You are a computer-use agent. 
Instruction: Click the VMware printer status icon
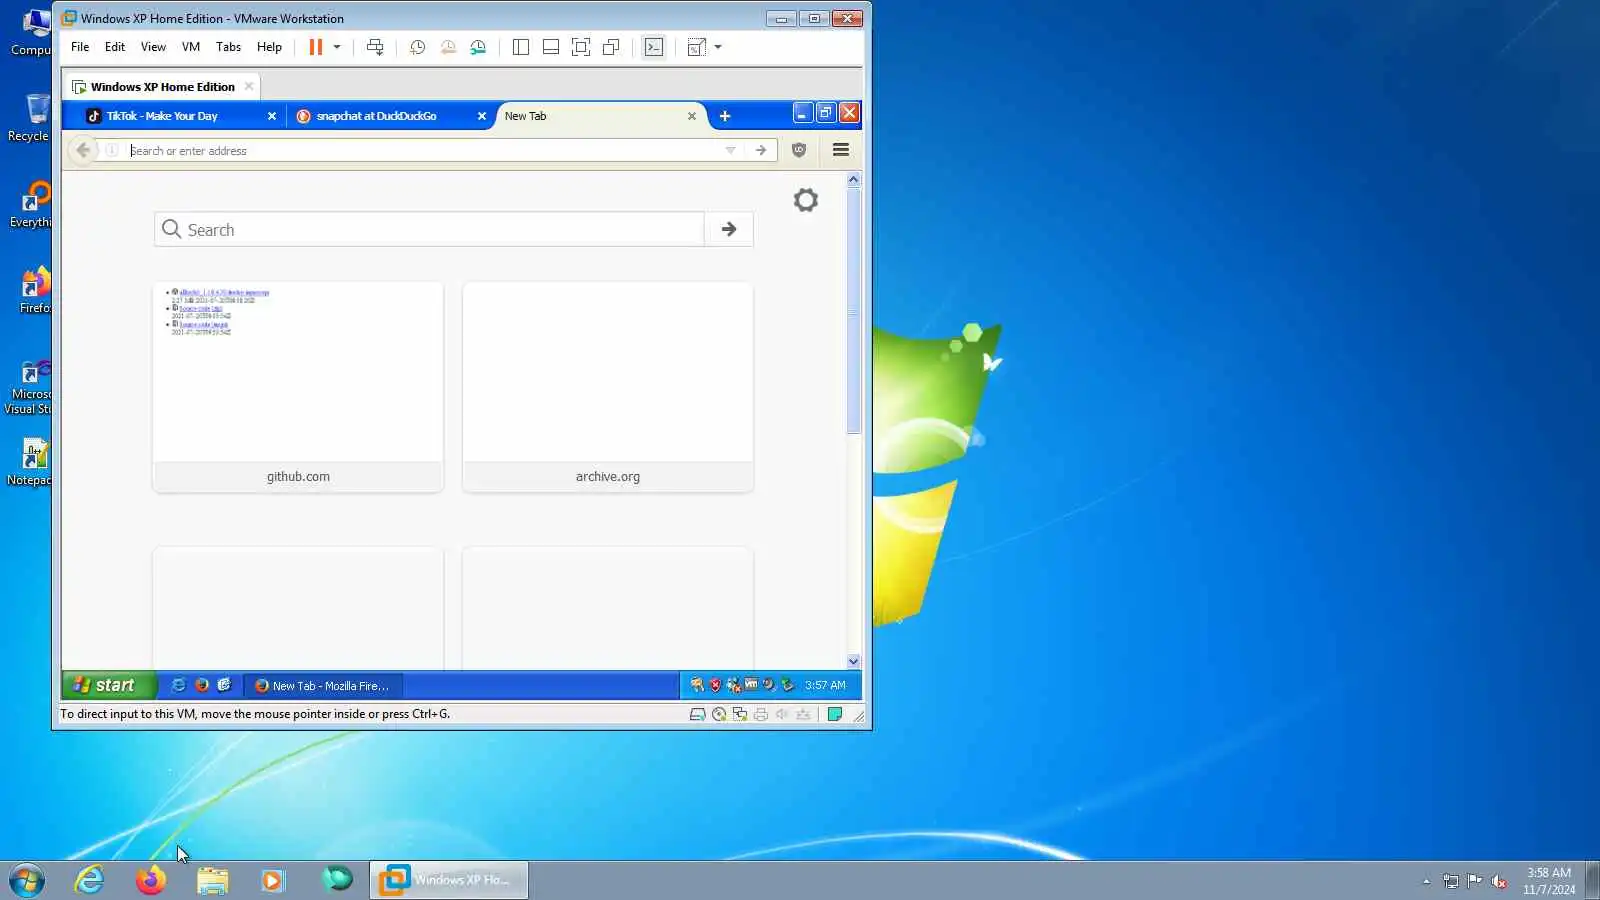click(761, 714)
